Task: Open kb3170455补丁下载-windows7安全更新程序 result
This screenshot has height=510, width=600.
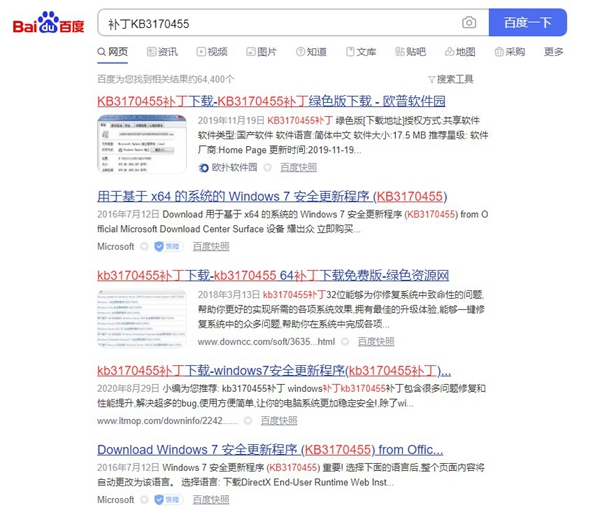Action: pyautogui.click(x=274, y=371)
